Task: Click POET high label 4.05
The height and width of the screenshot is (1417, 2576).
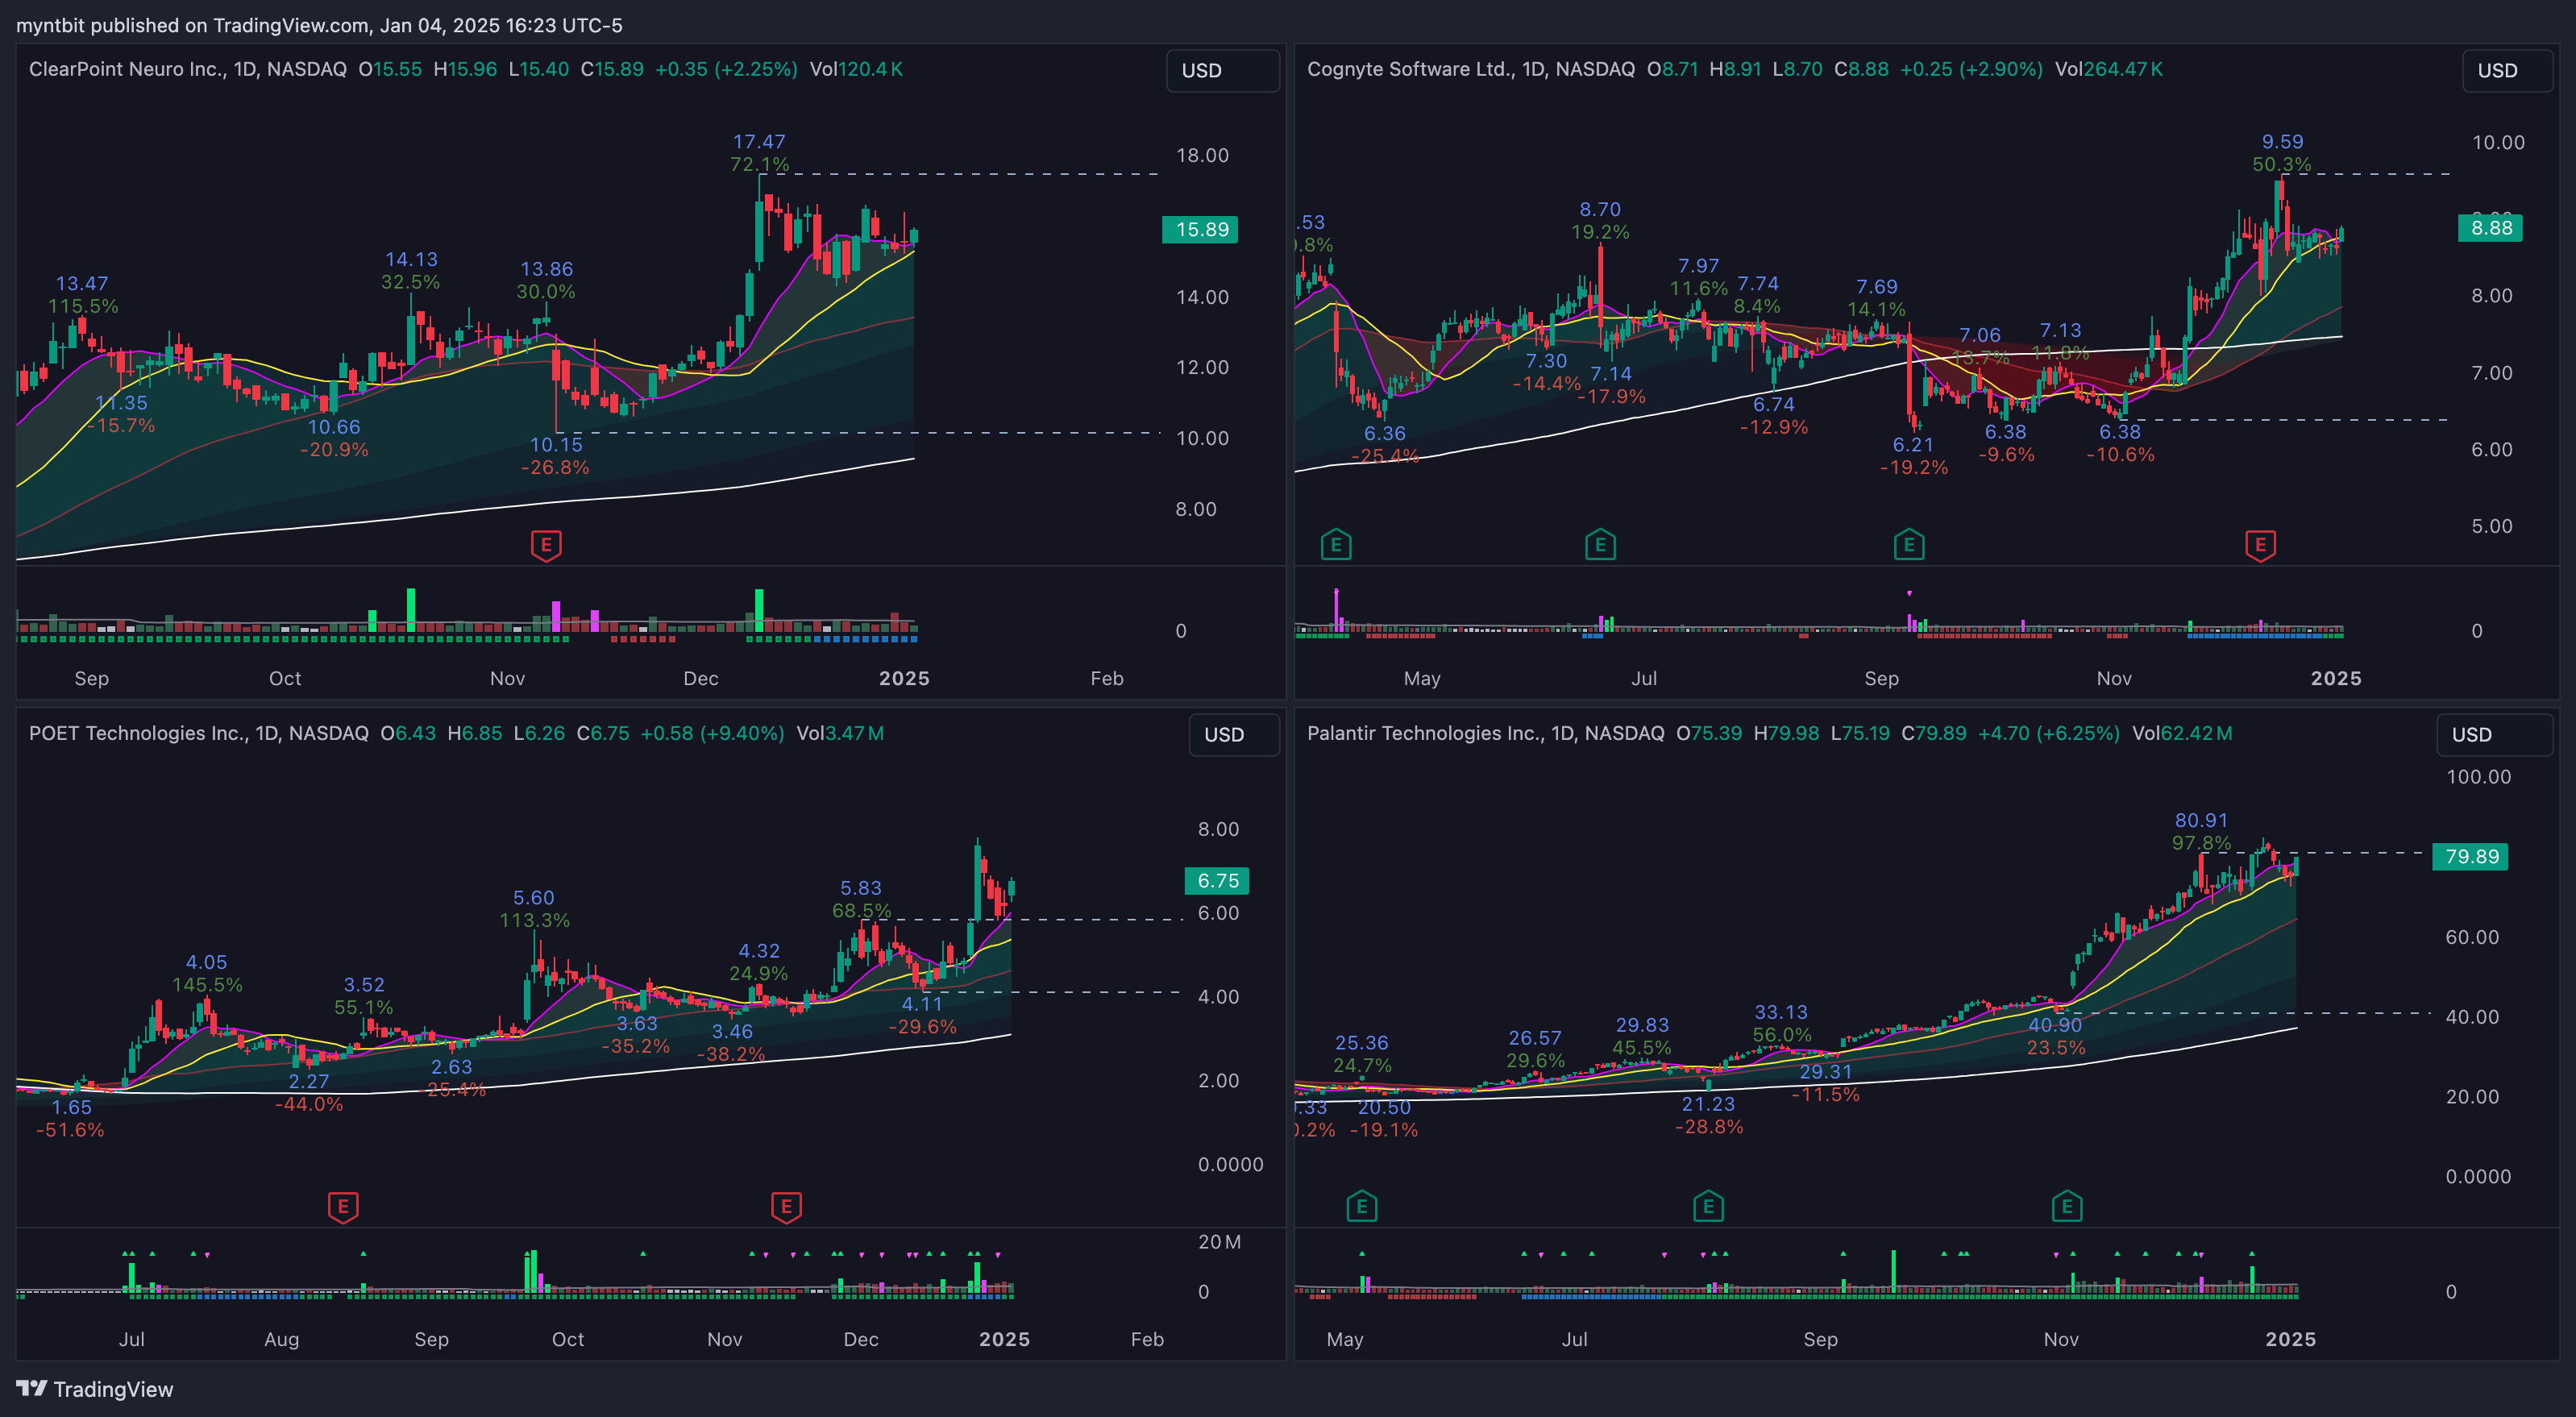Action: (x=206, y=963)
